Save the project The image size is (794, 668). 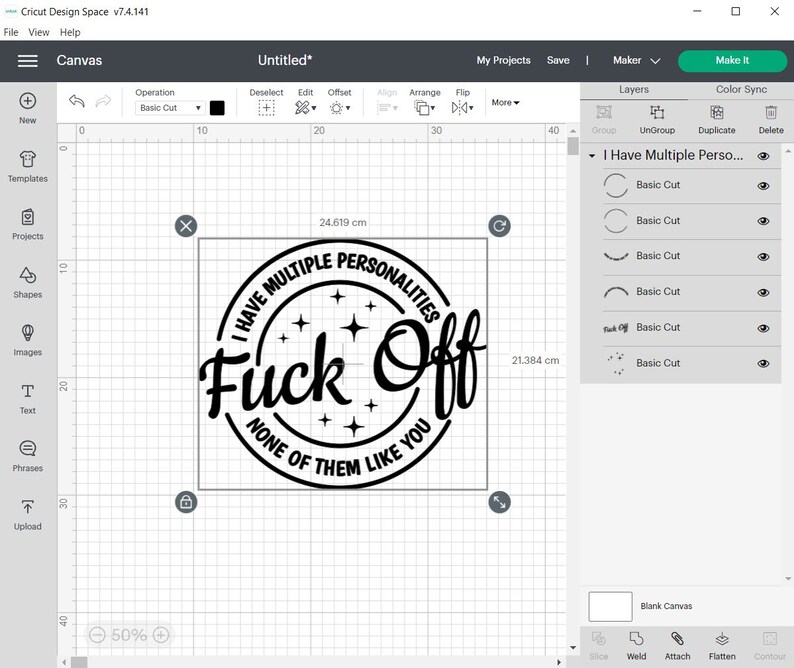point(558,60)
